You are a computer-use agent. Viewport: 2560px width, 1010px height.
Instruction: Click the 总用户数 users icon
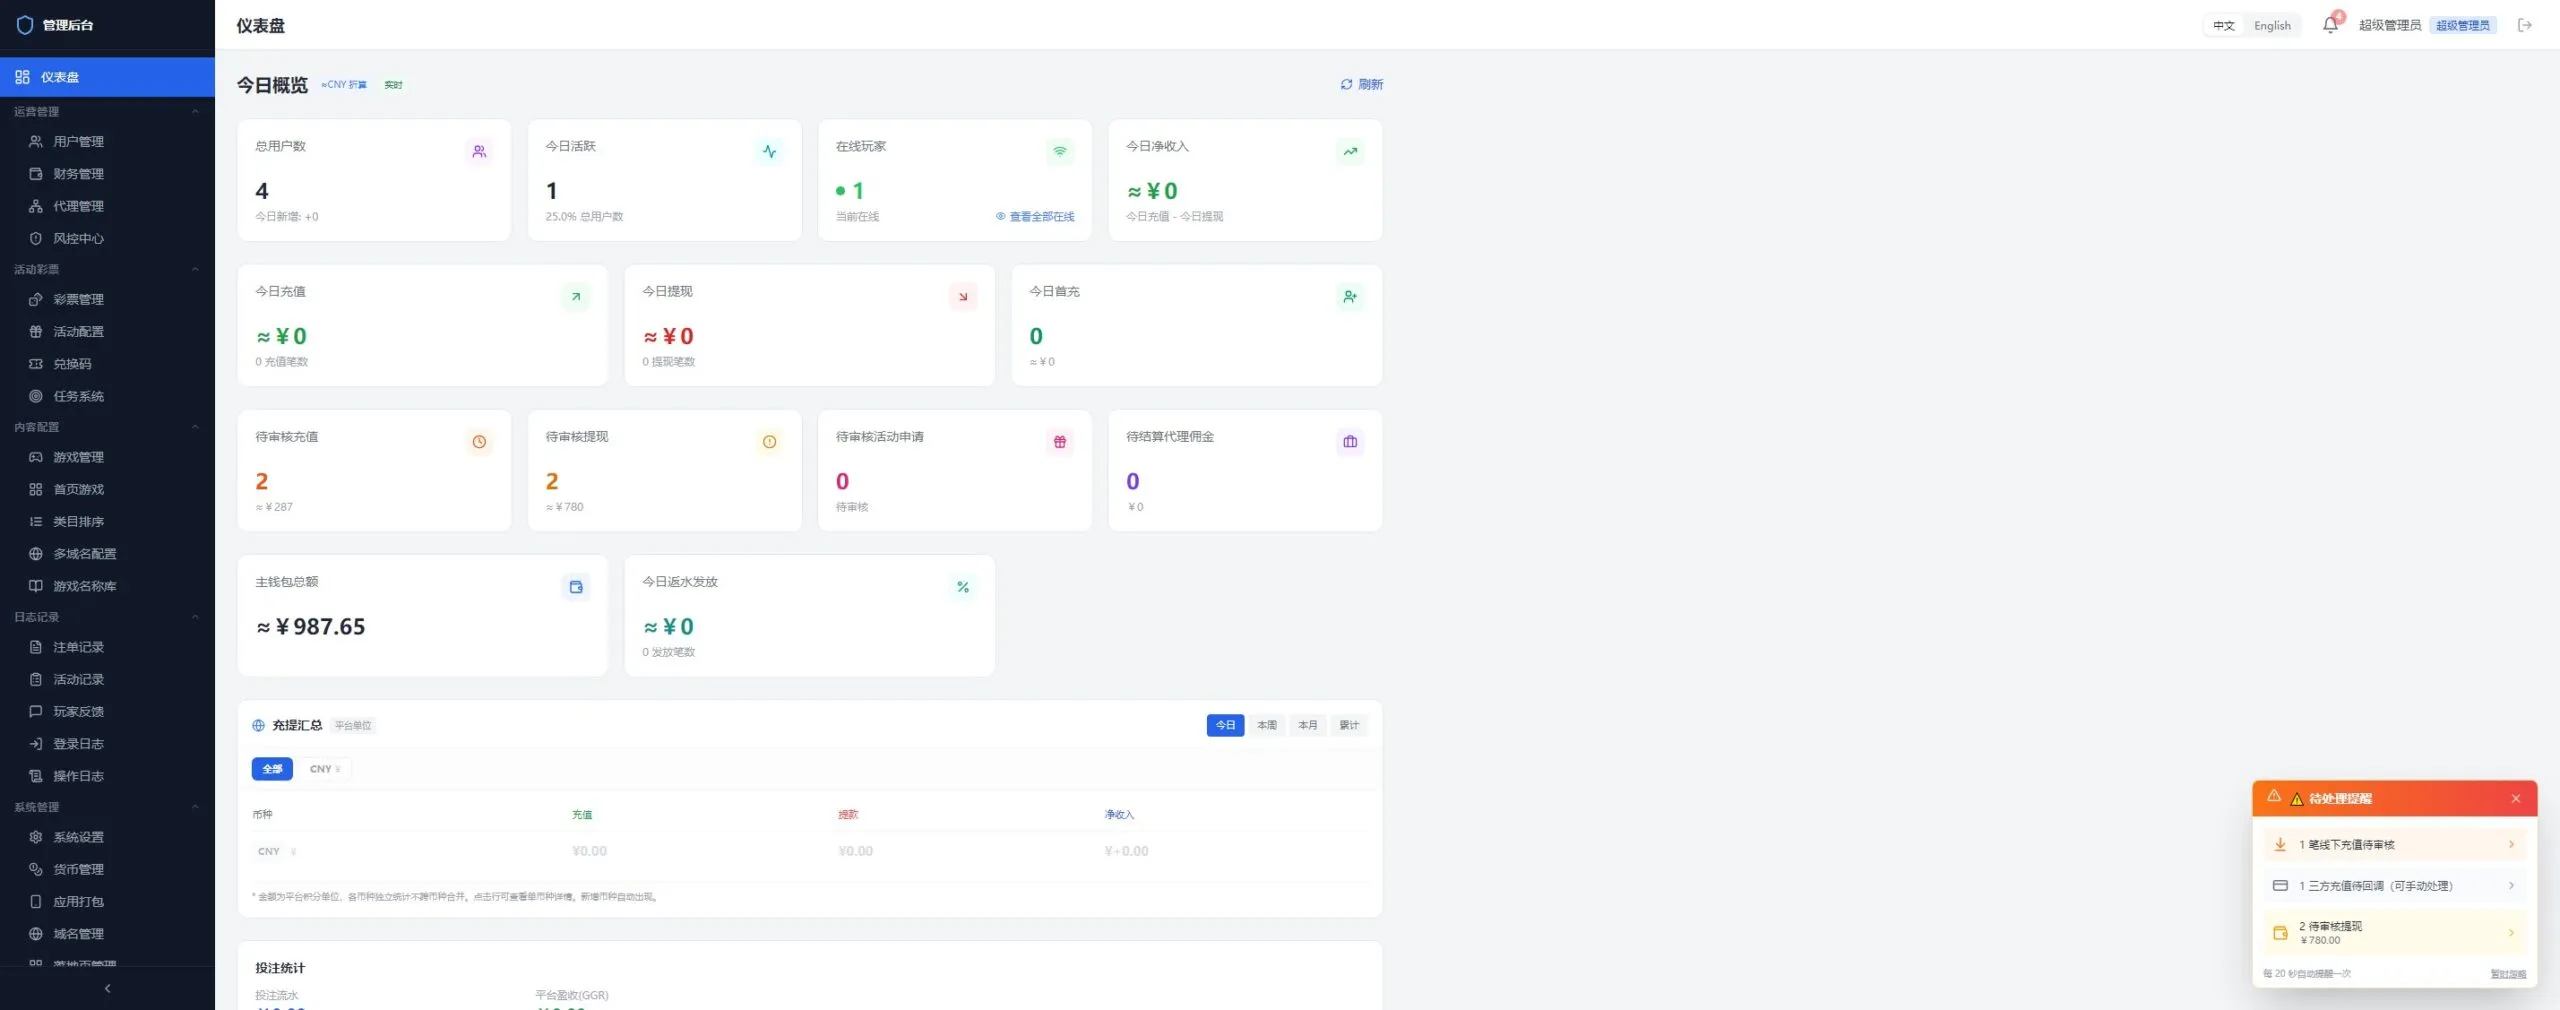(x=479, y=151)
